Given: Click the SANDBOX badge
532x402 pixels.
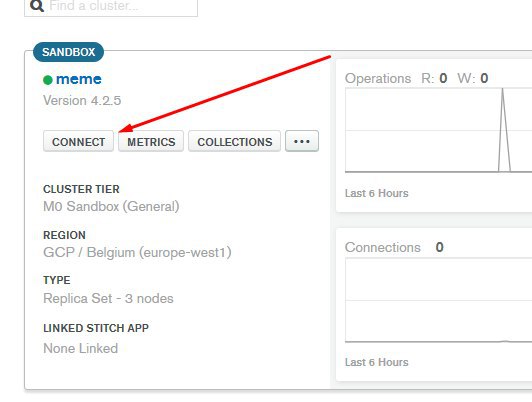Looking at the screenshot, I should [x=69, y=52].
